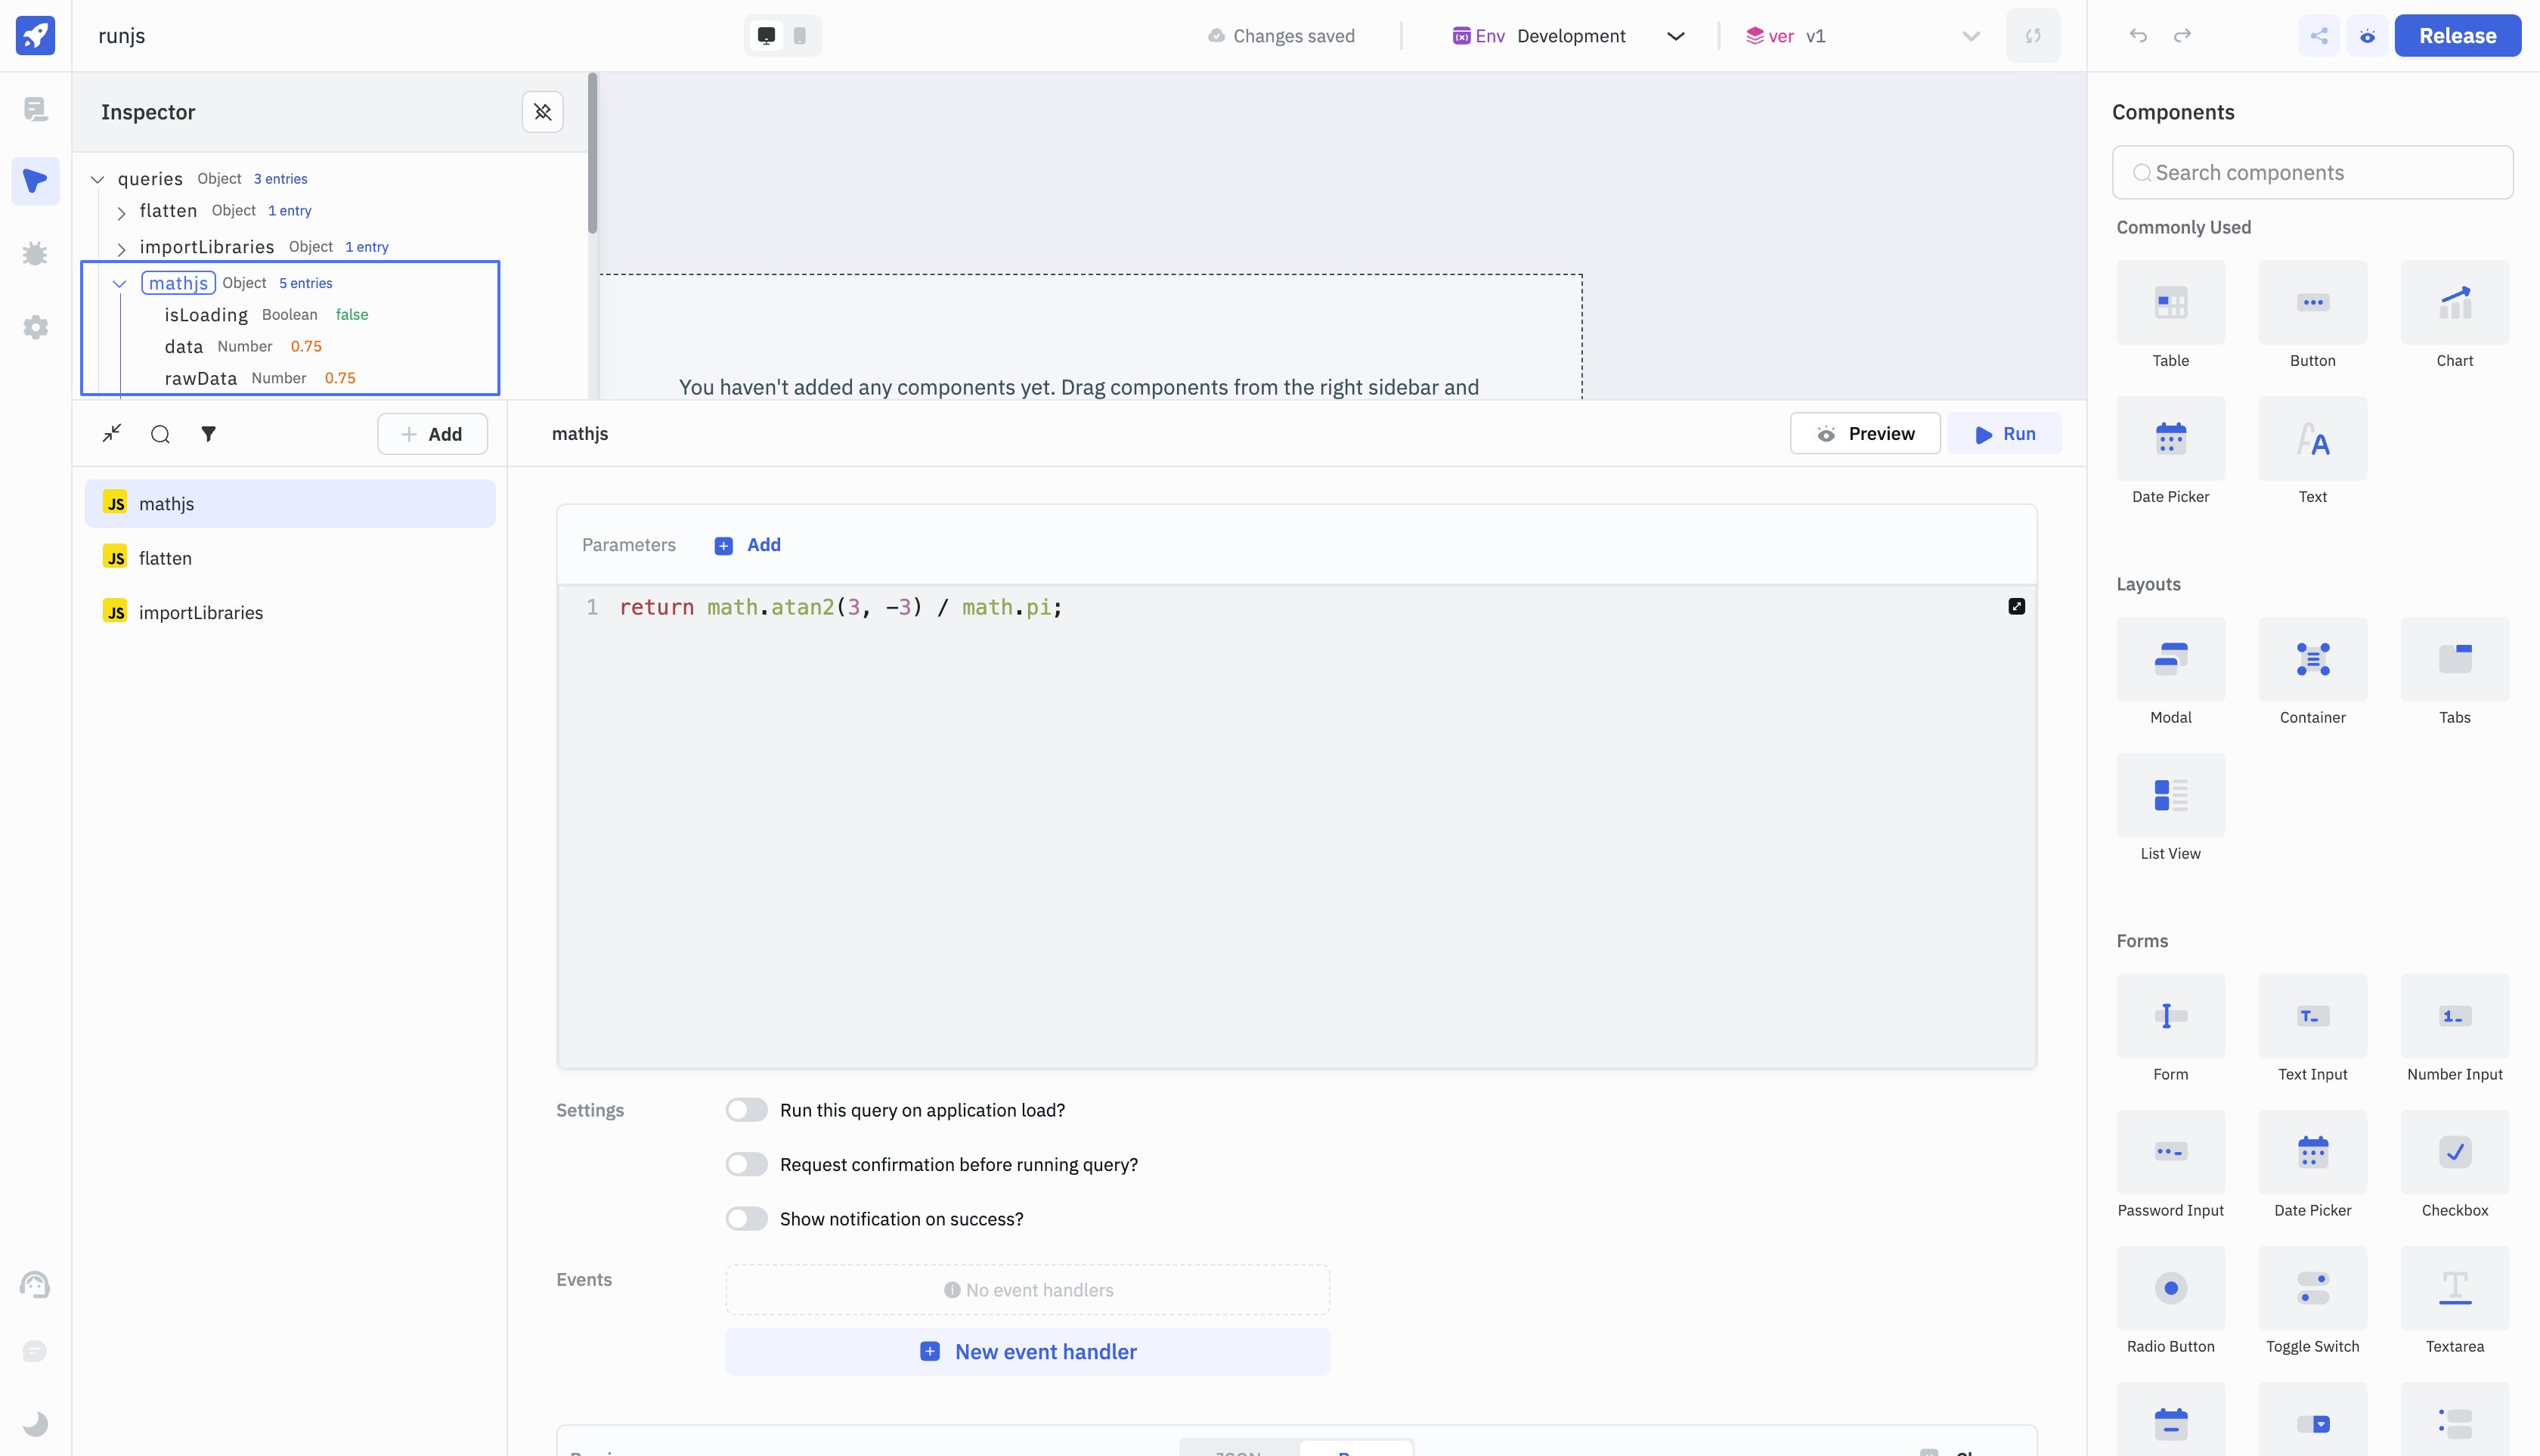The image size is (2540, 1456).
Task: Collapse the query panel with arrows icon
Action: 112,433
